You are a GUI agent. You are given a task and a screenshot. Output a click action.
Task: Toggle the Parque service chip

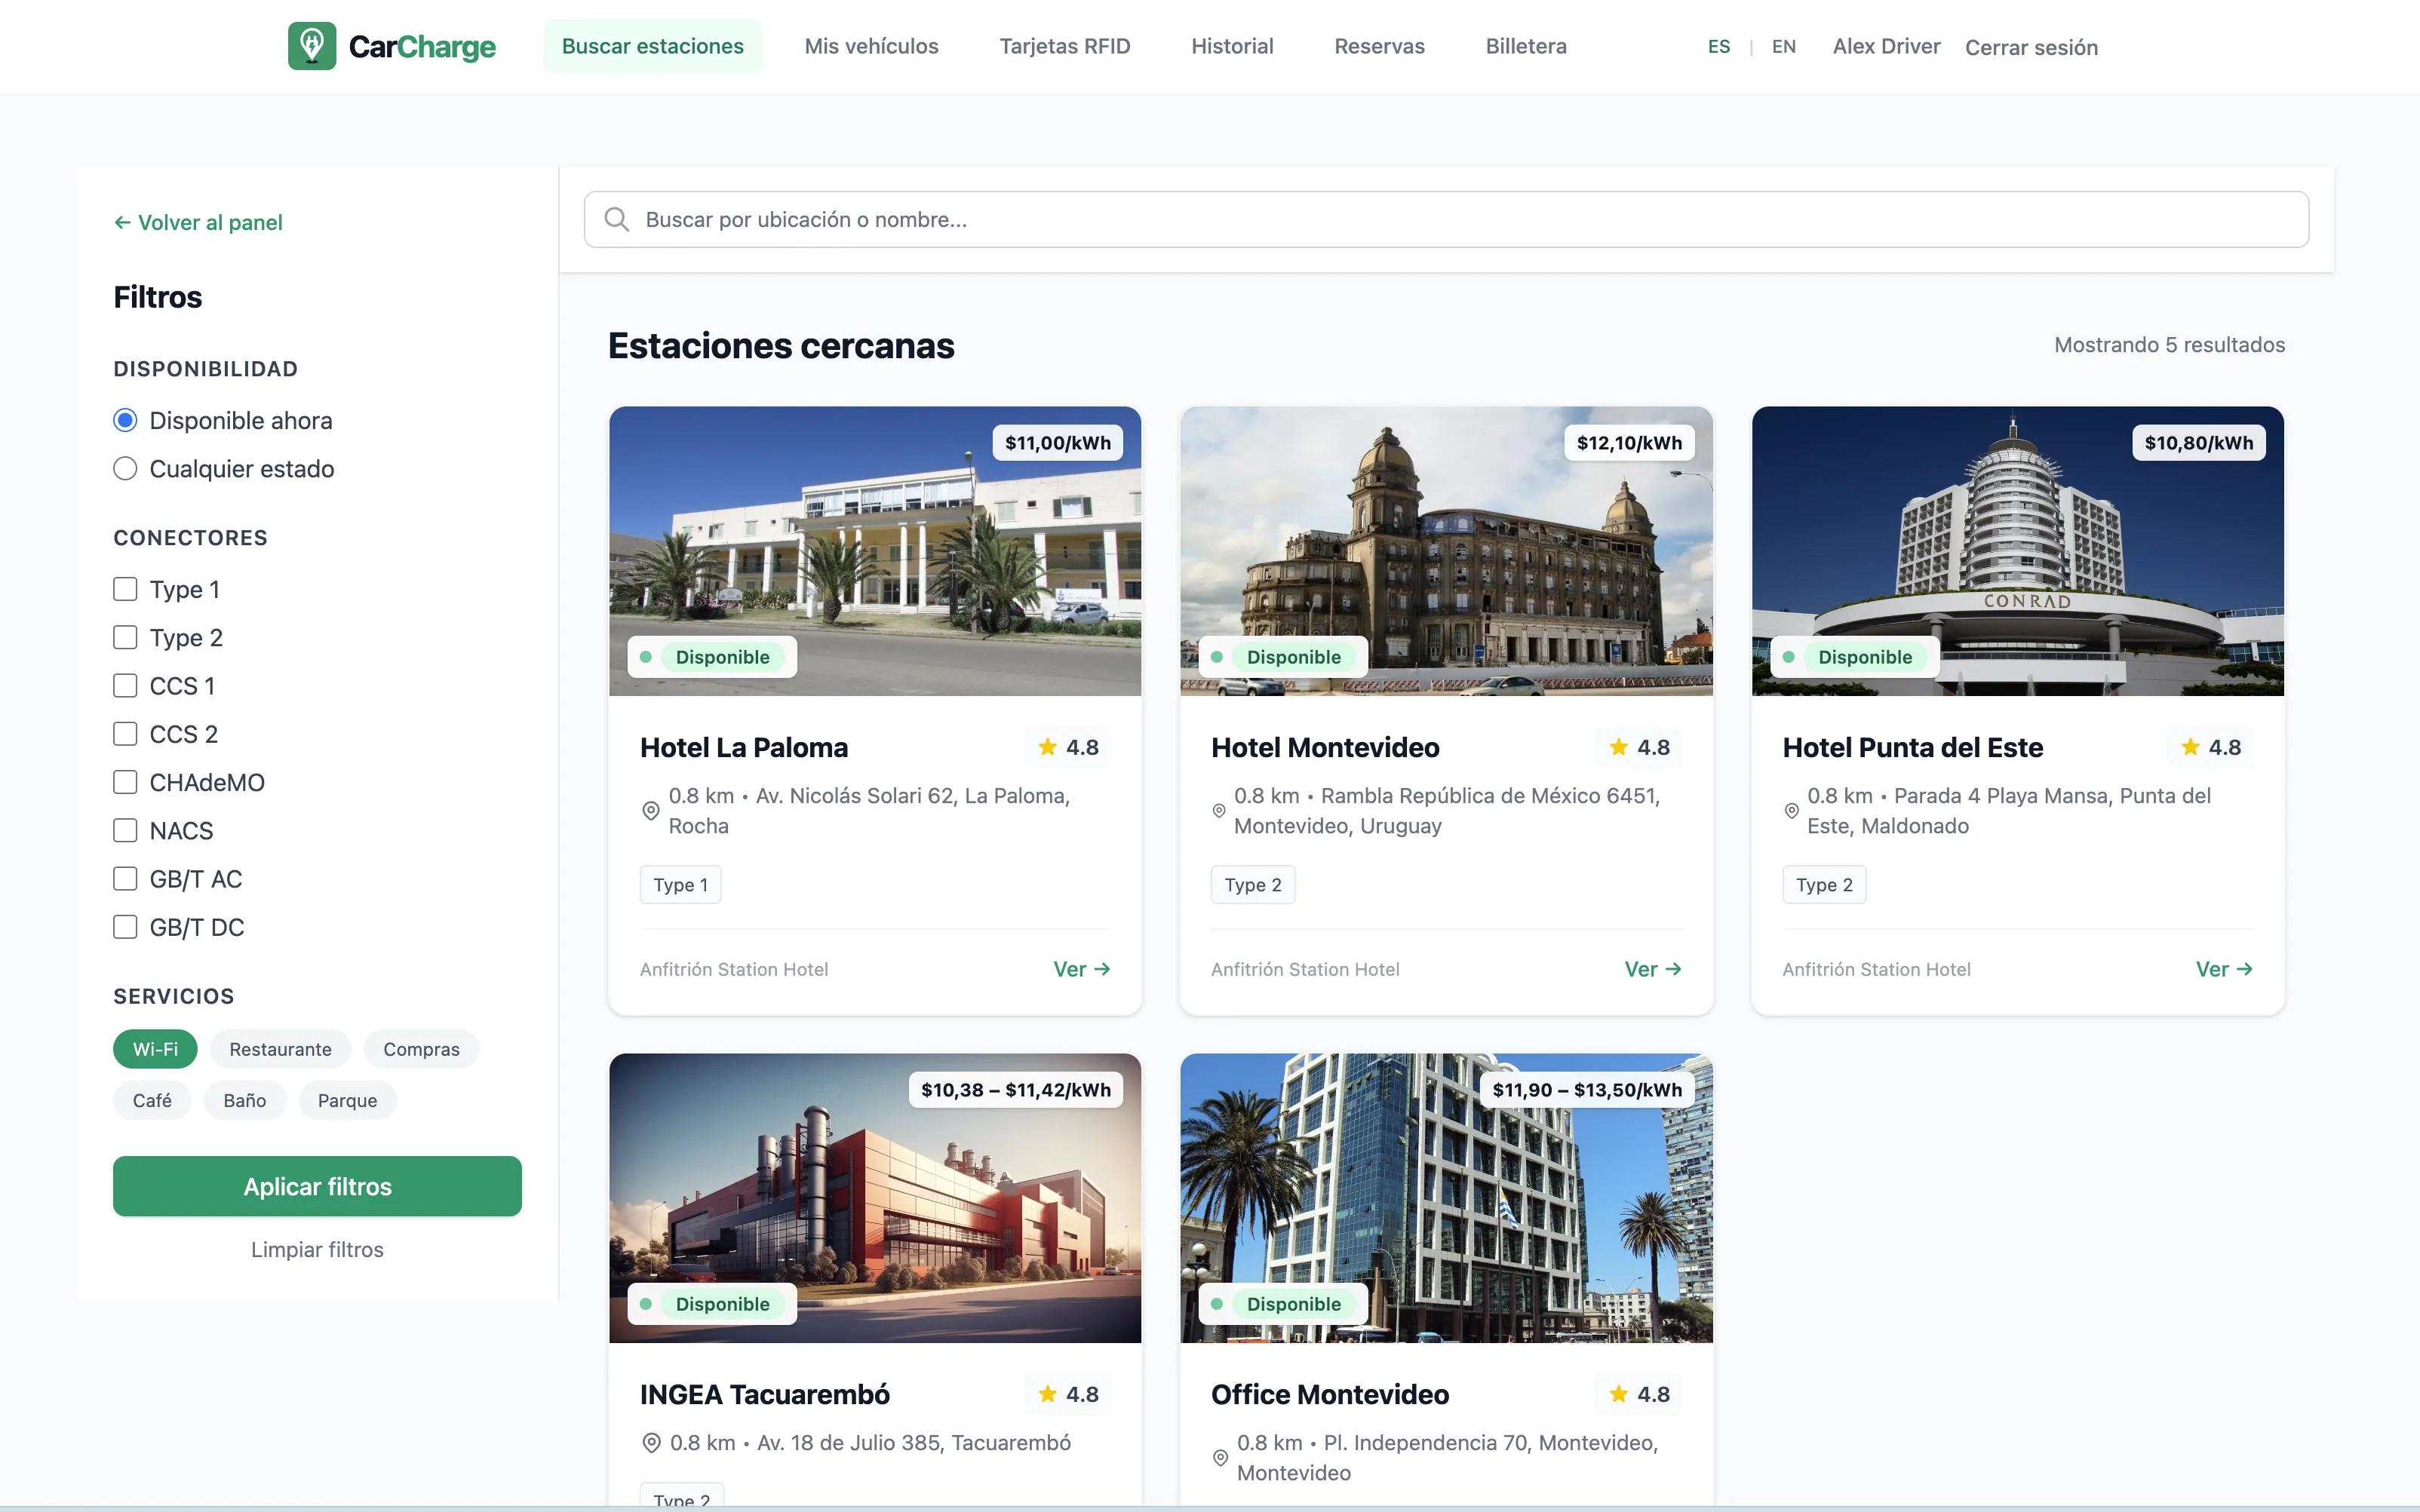pyautogui.click(x=347, y=1100)
